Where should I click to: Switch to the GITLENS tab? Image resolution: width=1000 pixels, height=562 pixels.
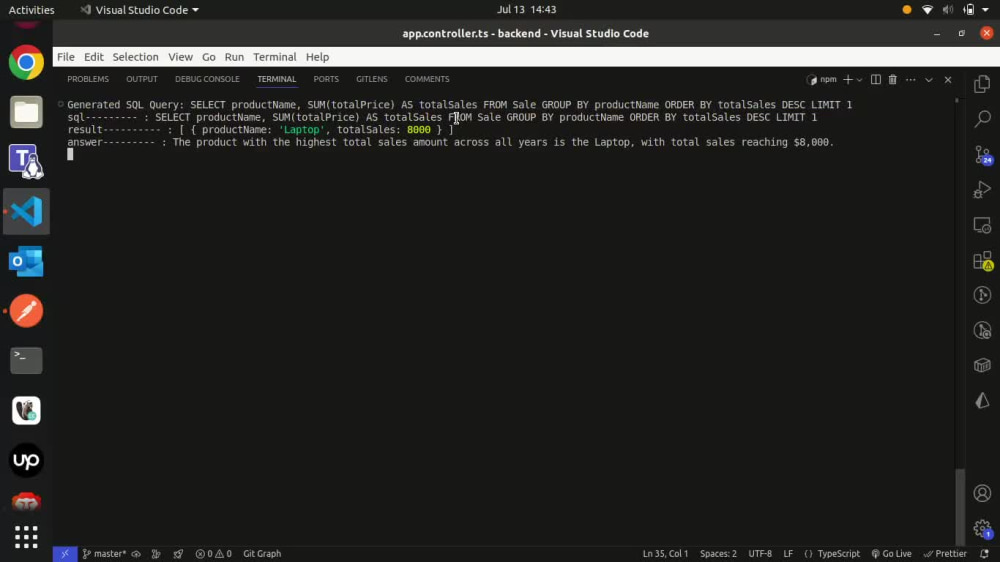click(372, 79)
